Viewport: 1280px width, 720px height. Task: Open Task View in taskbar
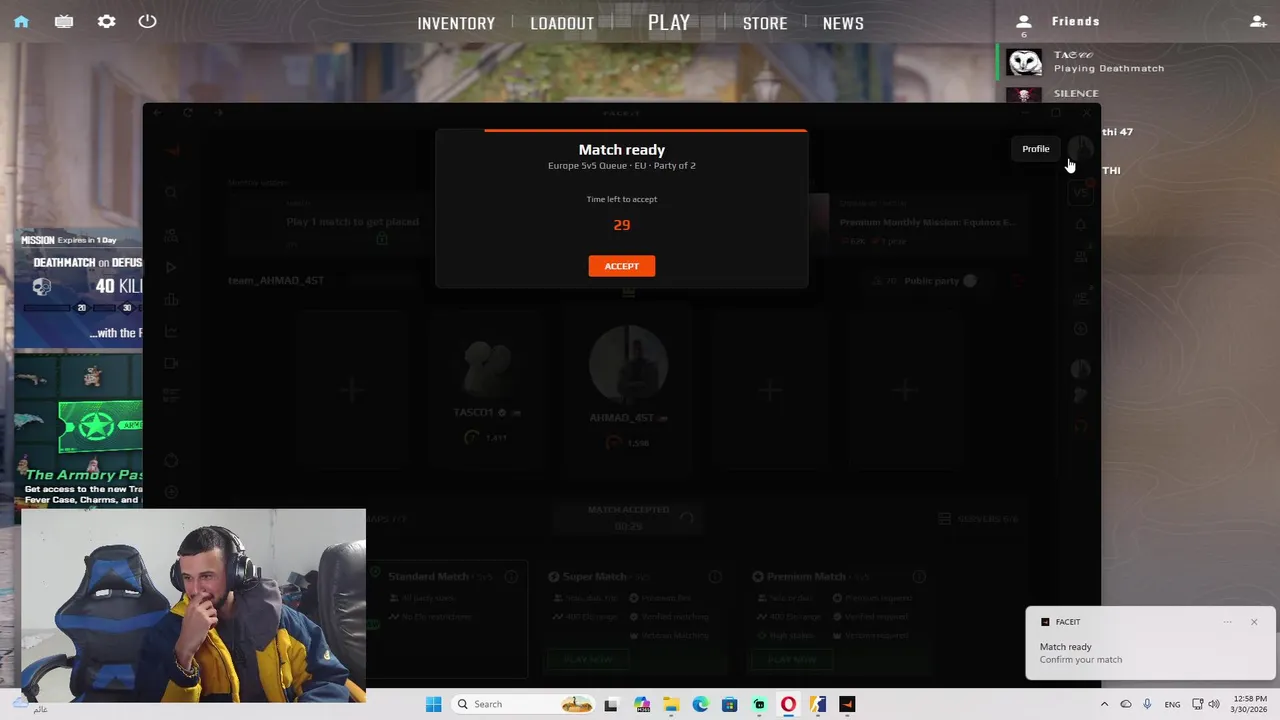click(x=611, y=704)
